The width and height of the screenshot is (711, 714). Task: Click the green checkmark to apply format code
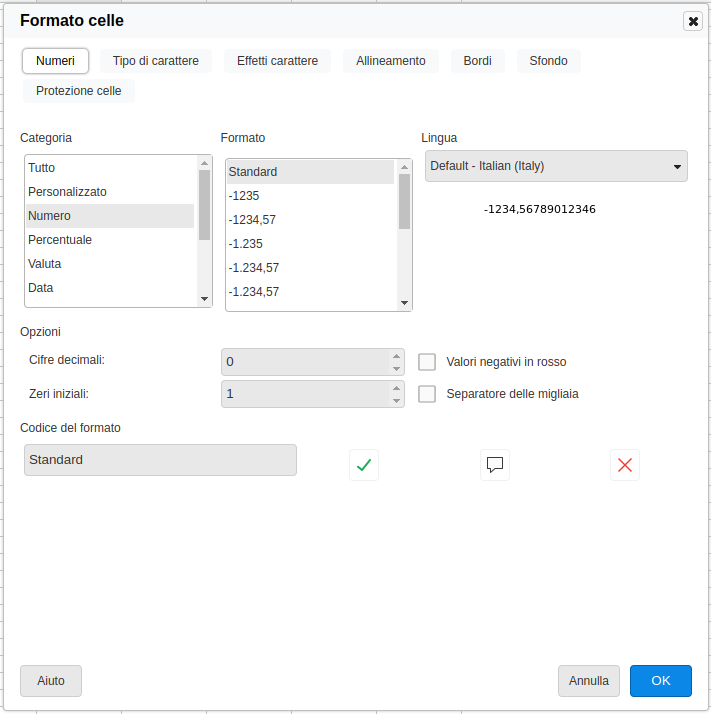(364, 465)
